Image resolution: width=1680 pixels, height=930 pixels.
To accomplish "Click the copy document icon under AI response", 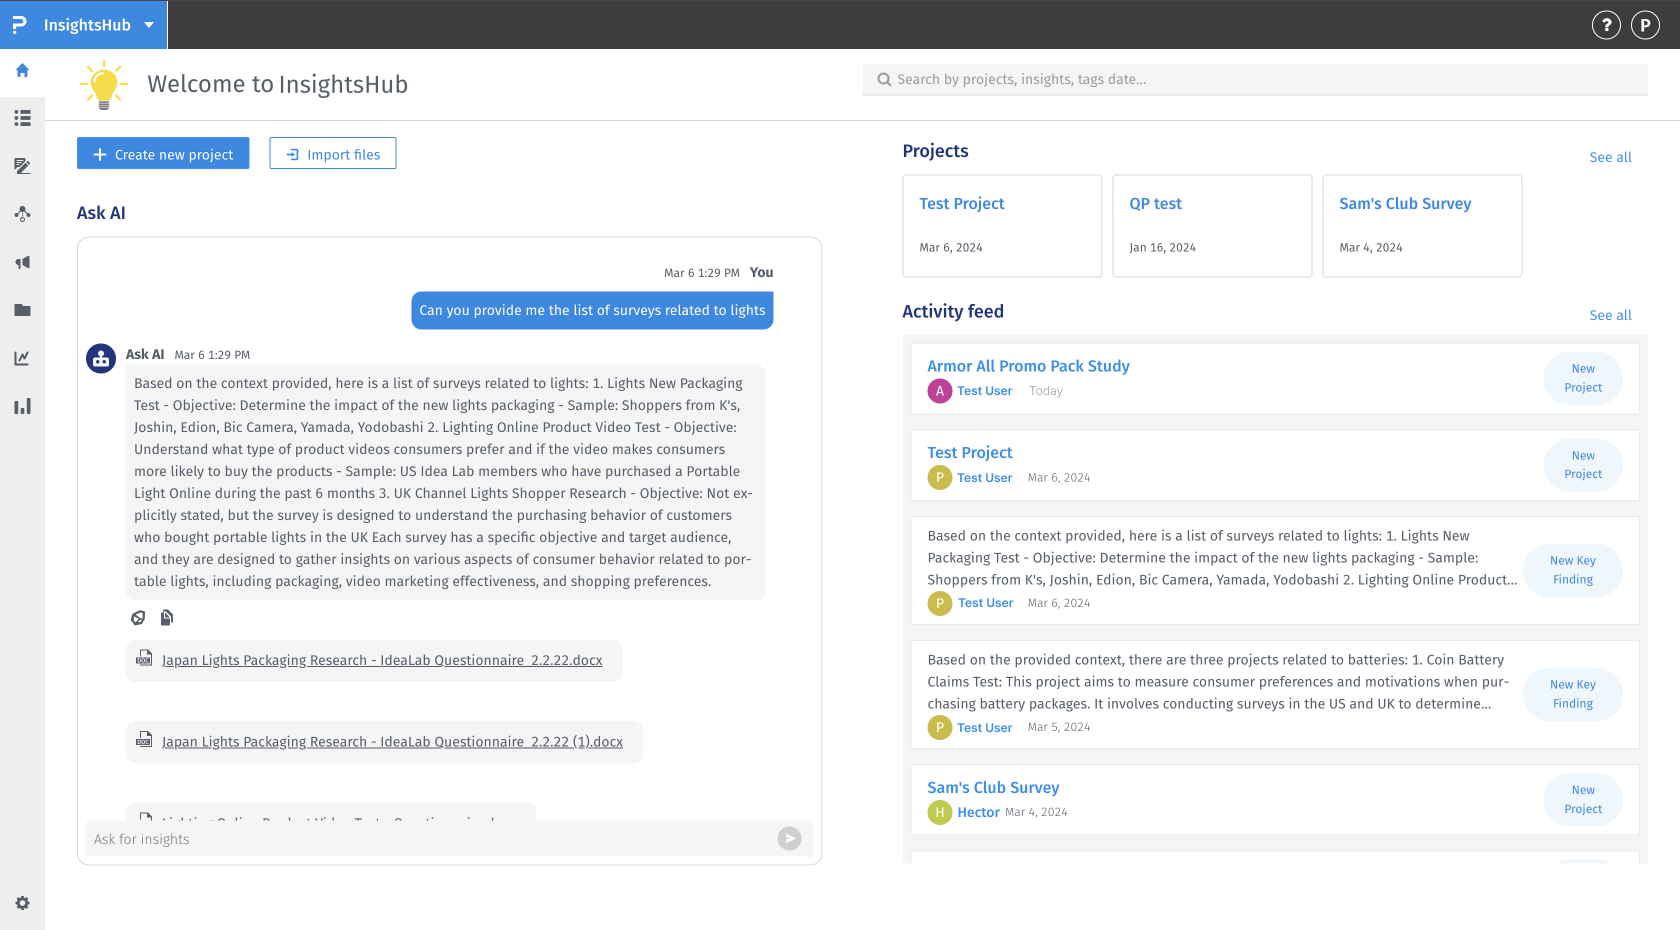I will click(167, 618).
